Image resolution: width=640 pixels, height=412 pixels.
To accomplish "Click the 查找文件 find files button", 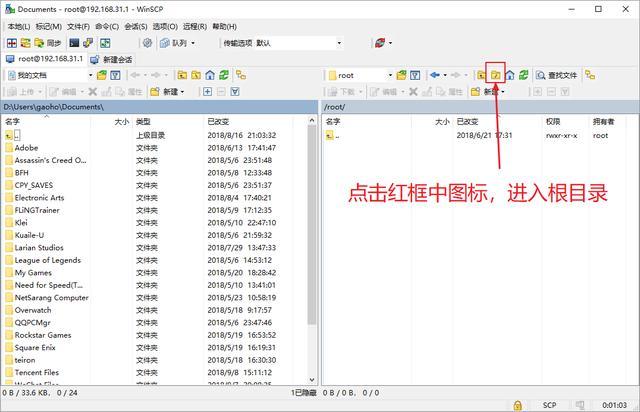I will coord(557,75).
